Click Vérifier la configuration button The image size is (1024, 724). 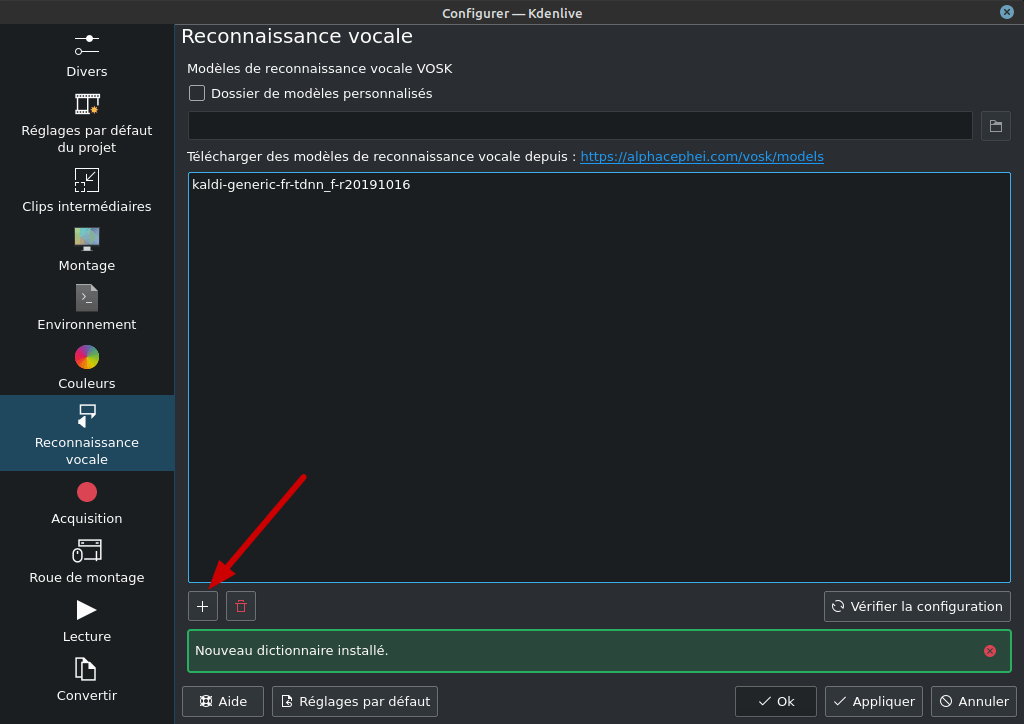(917, 606)
